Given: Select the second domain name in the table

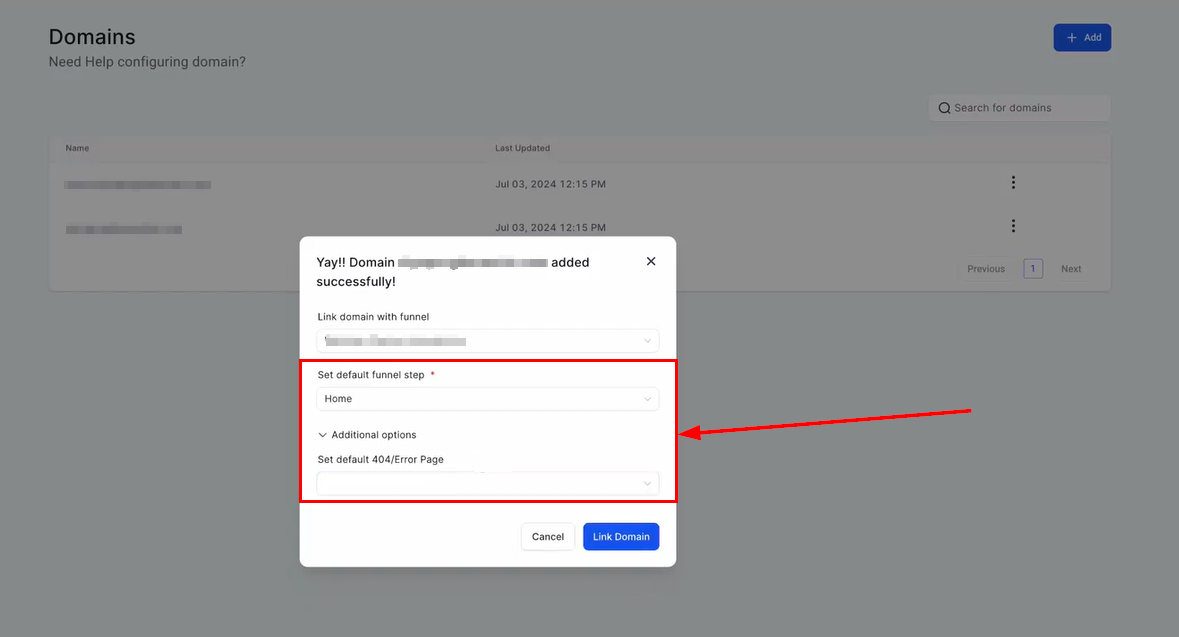Looking at the screenshot, I should 124,229.
